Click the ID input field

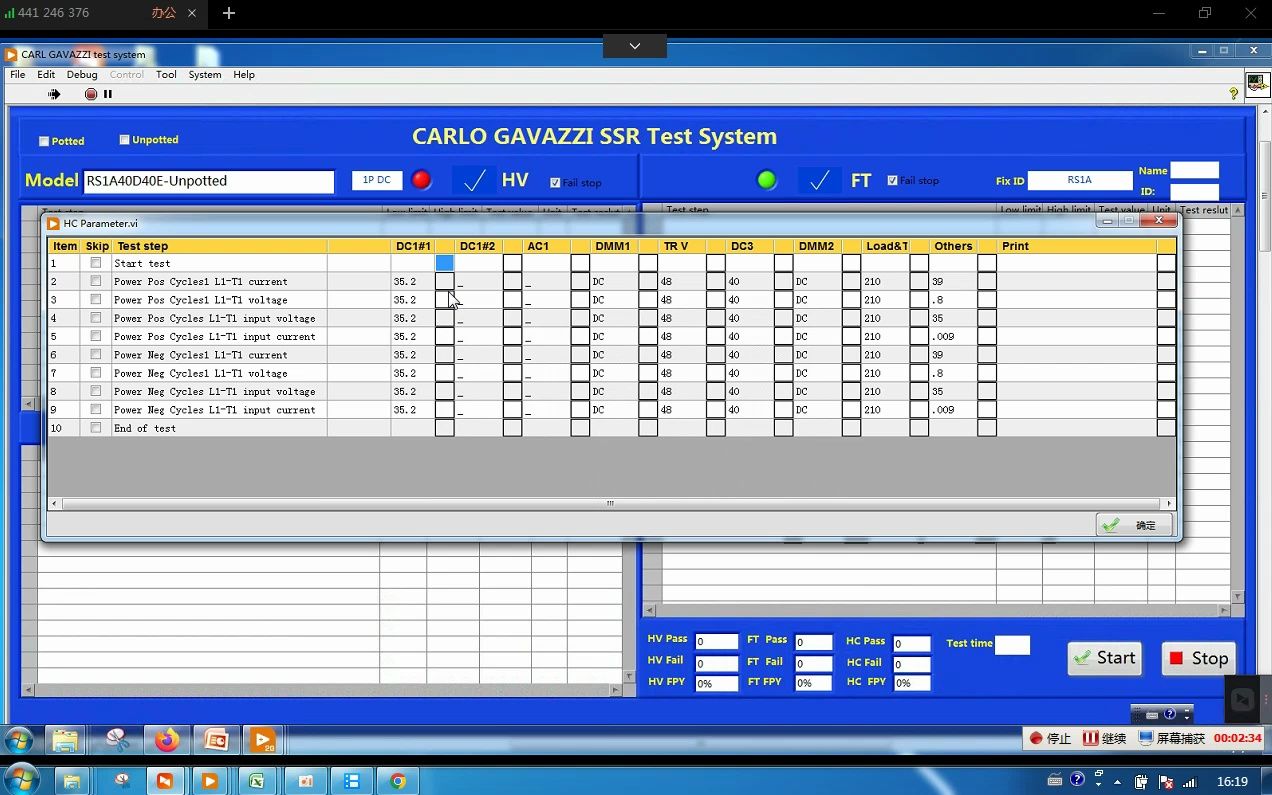point(1195,191)
